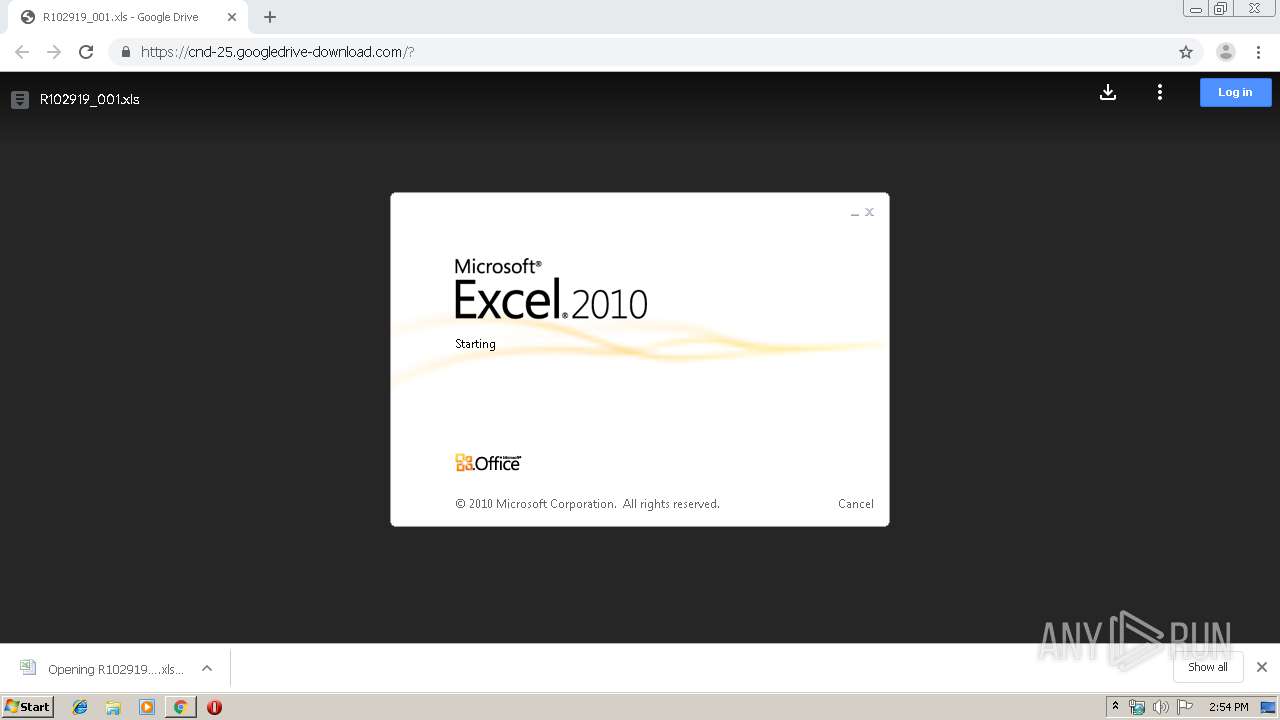Image resolution: width=1280 pixels, height=720 pixels.
Task: Switch to Chrome in the taskbar
Action: [180, 707]
